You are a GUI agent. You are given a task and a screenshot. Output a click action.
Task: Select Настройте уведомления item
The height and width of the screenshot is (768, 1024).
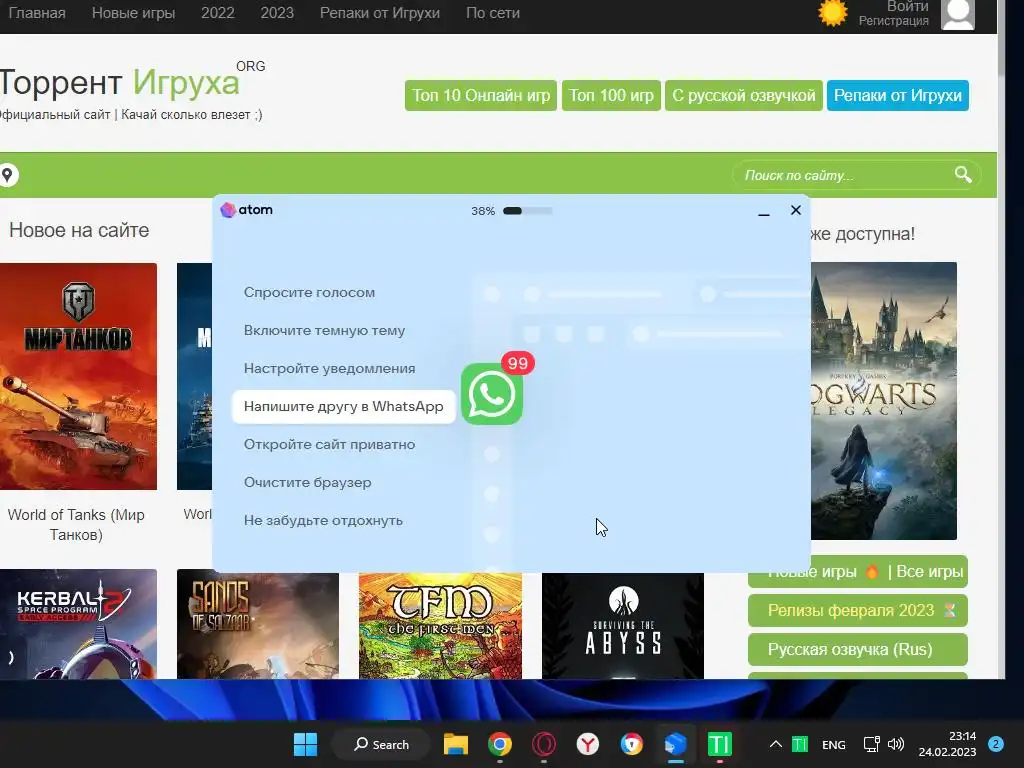(329, 368)
